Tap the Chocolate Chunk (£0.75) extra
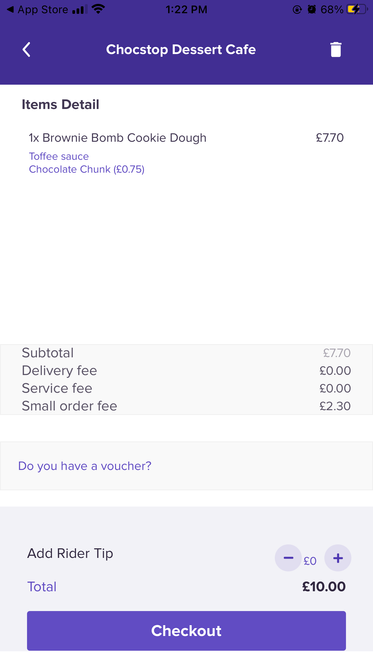The width and height of the screenshot is (373, 663). point(87,170)
